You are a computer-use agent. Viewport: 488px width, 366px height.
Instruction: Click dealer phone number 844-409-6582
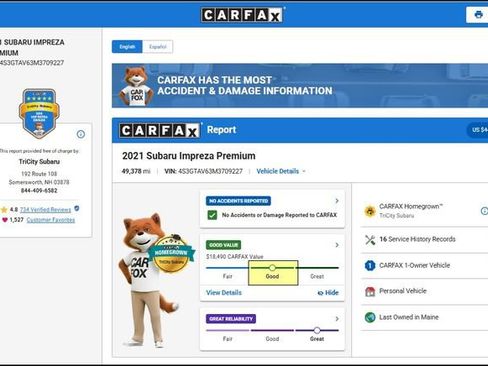coord(39,191)
